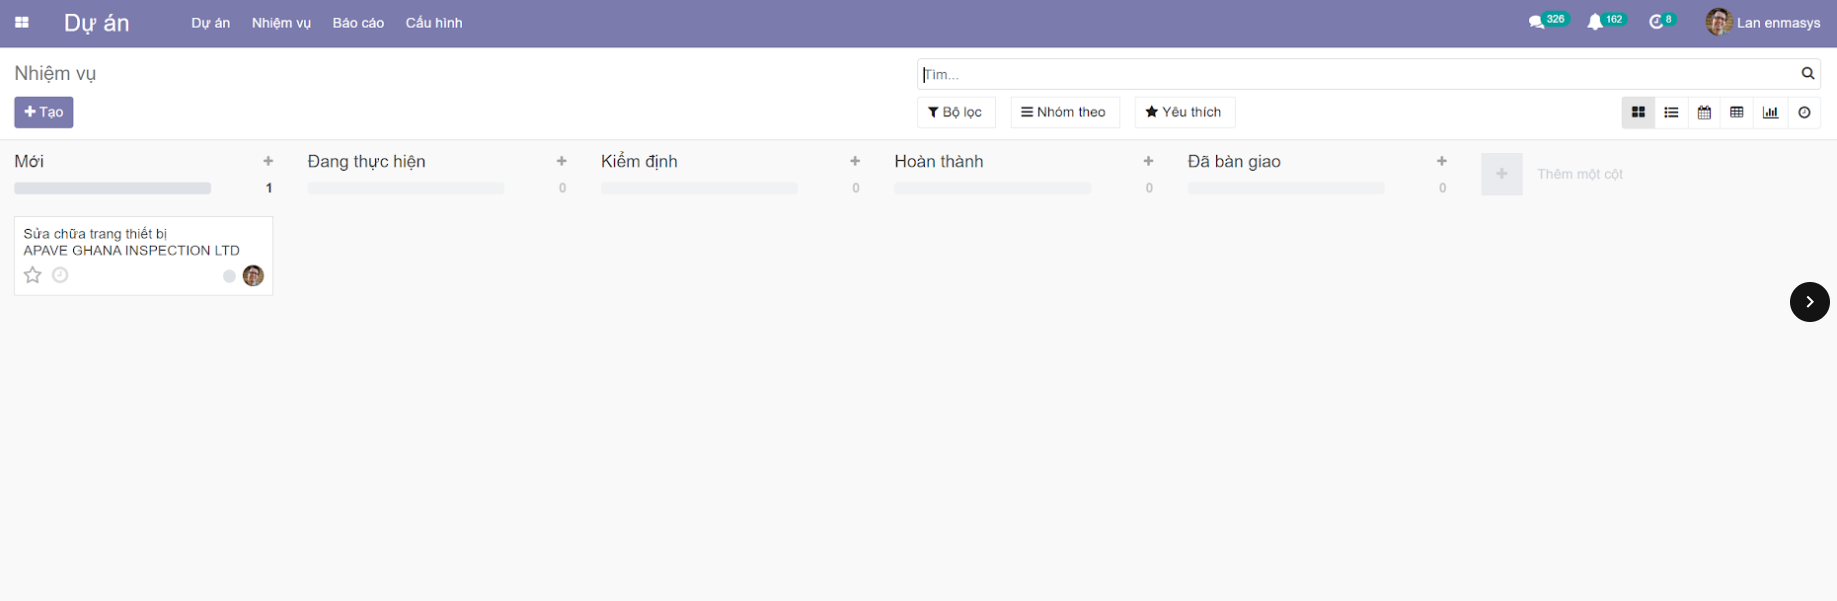This screenshot has width=1837, height=601.
Task: Switch to calendar view
Action: (x=1704, y=113)
